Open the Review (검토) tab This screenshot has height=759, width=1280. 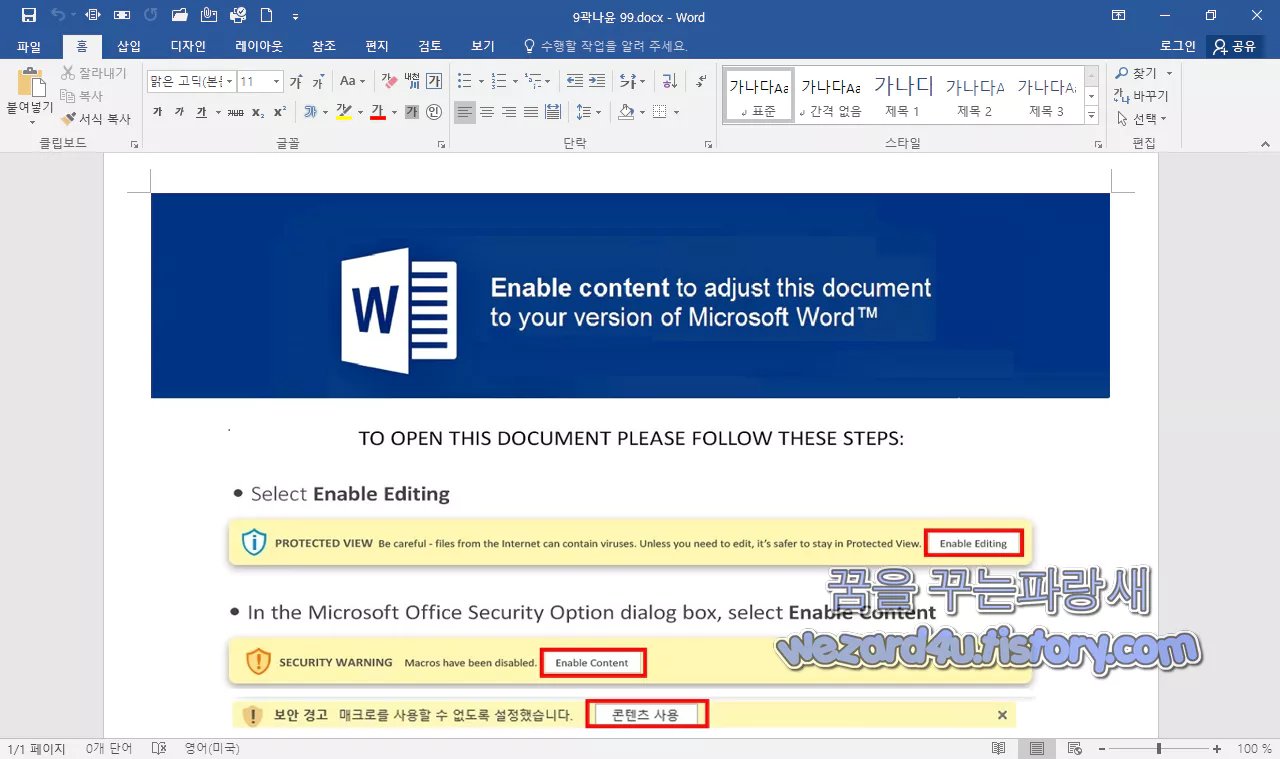click(430, 46)
